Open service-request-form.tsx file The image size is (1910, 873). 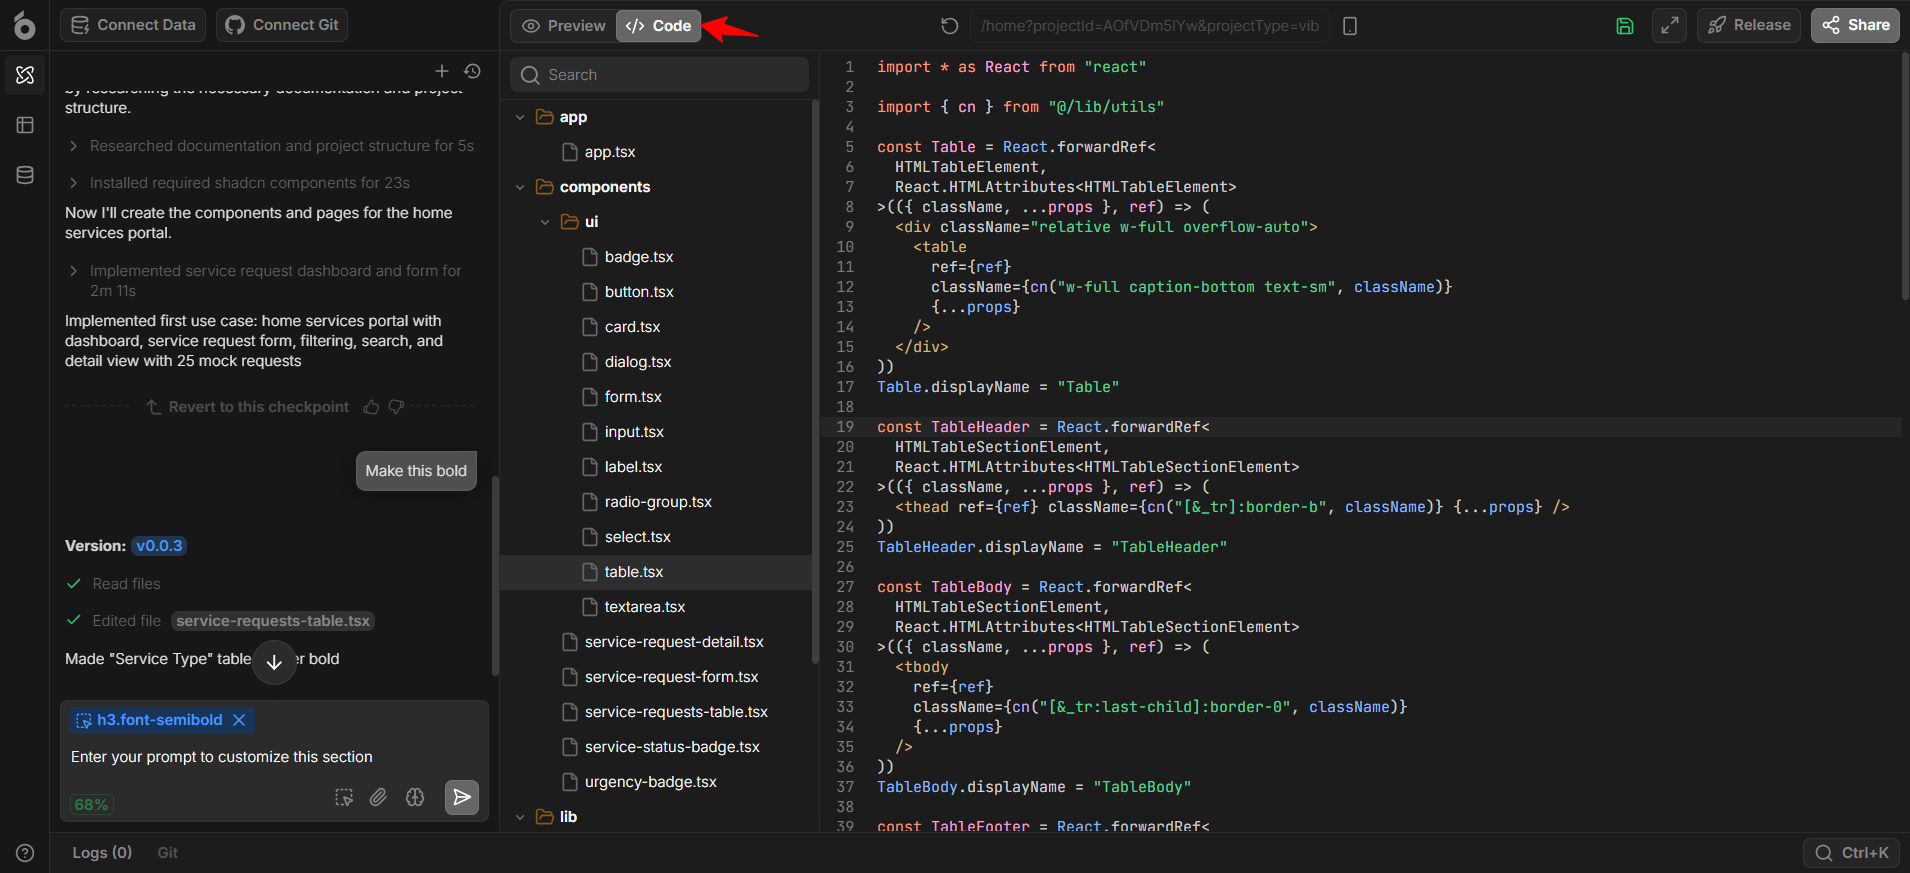pyautogui.click(x=656, y=677)
